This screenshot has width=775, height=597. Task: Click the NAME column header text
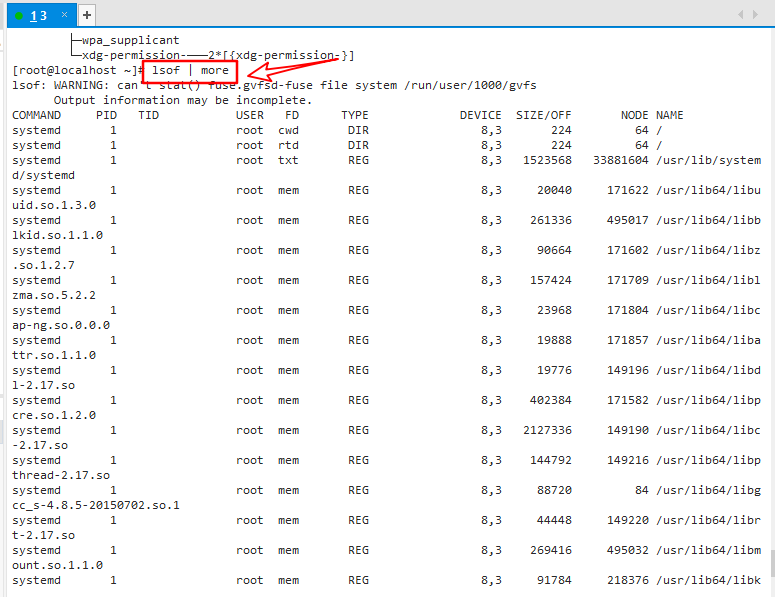(x=670, y=115)
